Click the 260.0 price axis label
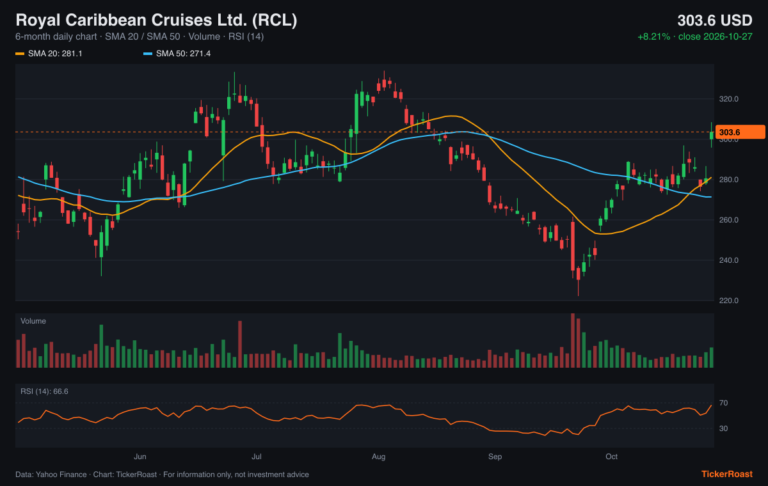This screenshot has height=486, width=768. (728, 220)
